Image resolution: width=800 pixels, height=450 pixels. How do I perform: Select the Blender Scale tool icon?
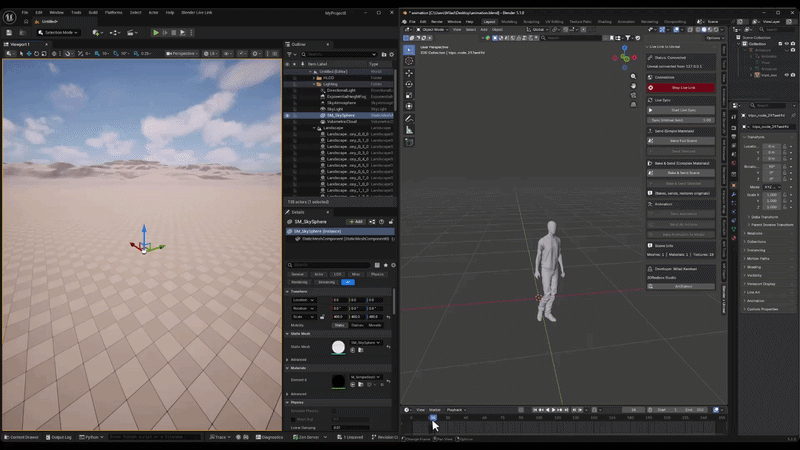click(409, 95)
